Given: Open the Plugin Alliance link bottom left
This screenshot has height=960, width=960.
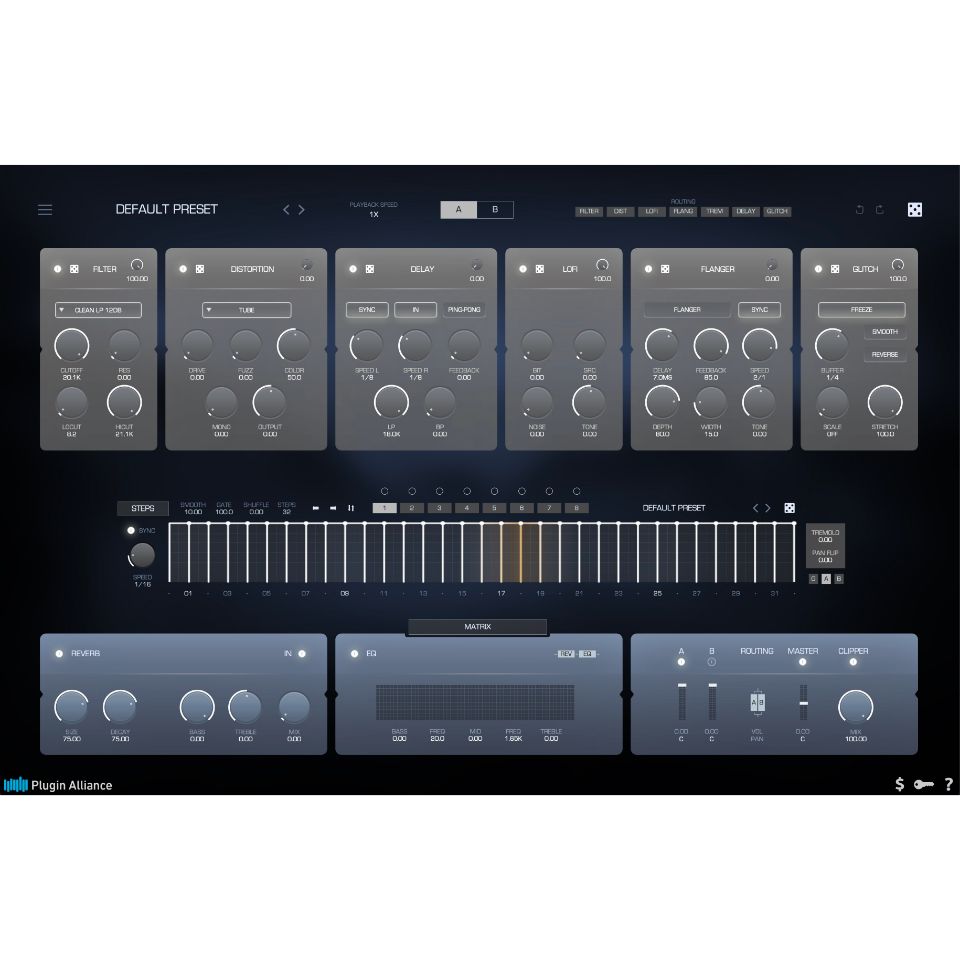Looking at the screenshot, I should [58, 785].
